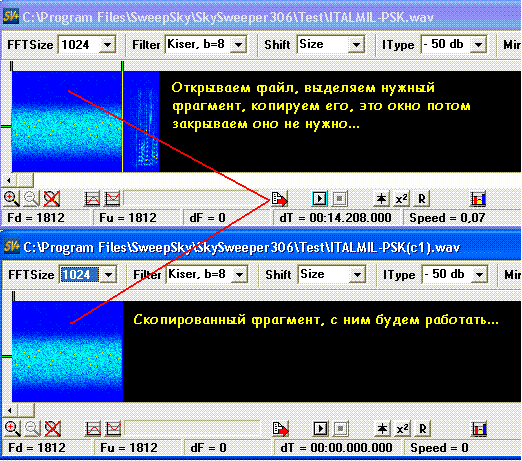Open IType -50 db dropdown in bottom window
This screenshot has height=461, width=522.
(480, 275)
